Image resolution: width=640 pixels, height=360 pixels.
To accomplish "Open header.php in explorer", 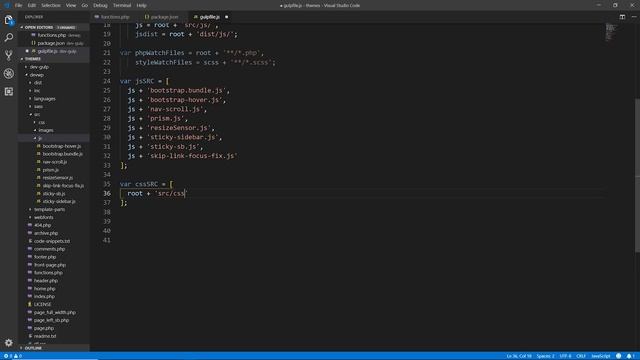I will [53, 281].
